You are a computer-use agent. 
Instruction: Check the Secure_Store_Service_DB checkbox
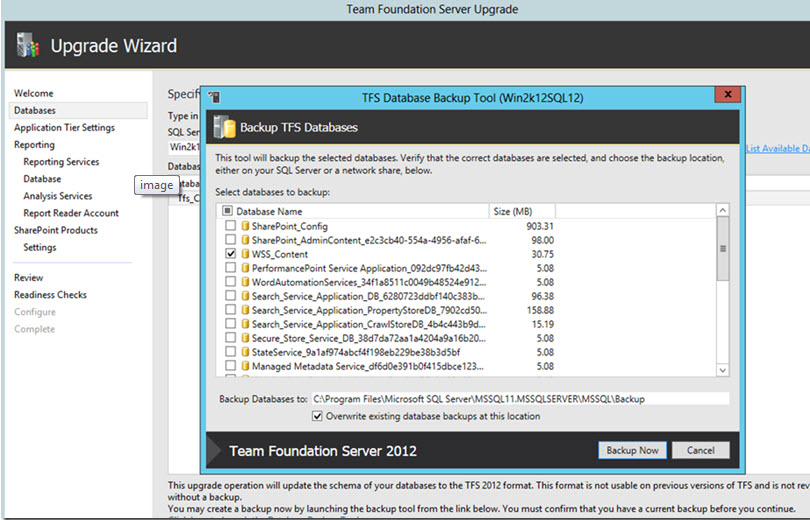230,338
